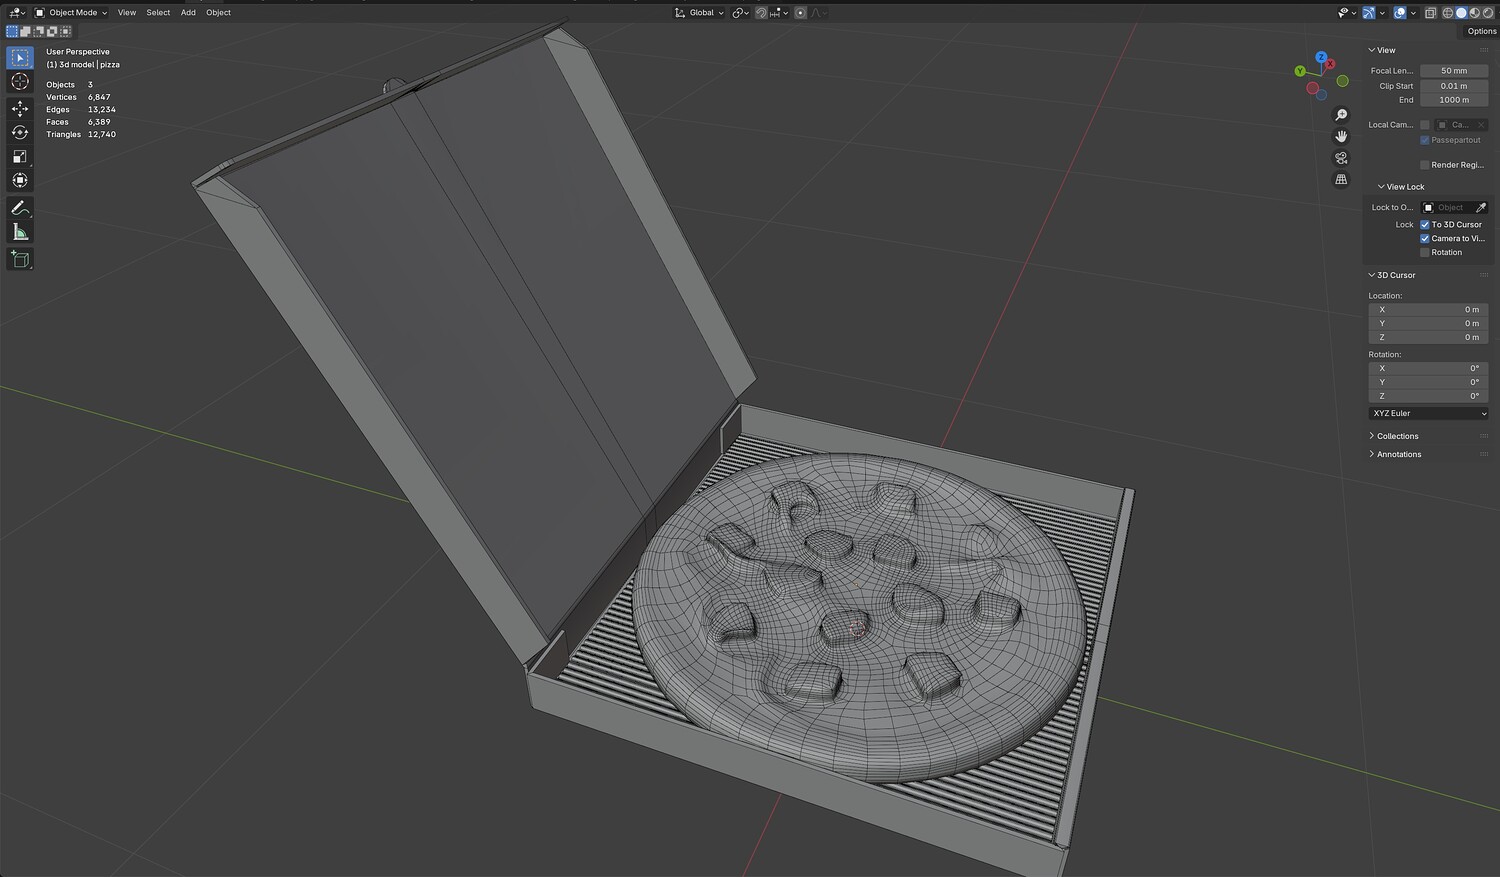Switch perspective/orthographic with grid icon

point(1341,180)
